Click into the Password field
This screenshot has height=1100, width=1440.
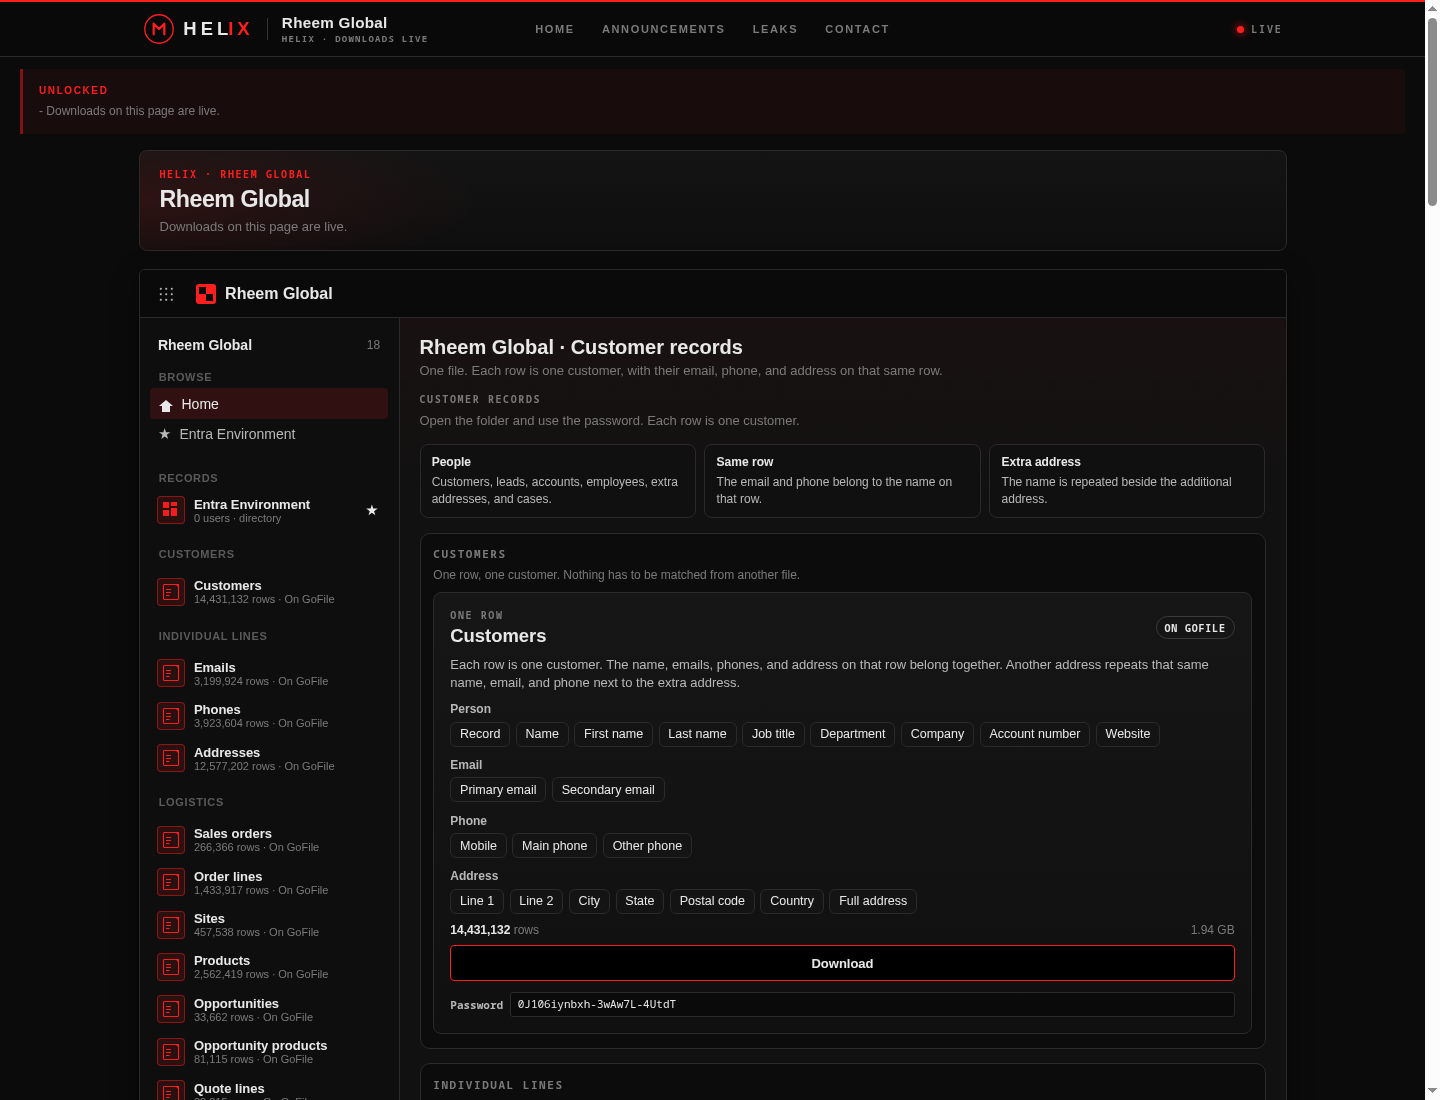coord(872,1004)
